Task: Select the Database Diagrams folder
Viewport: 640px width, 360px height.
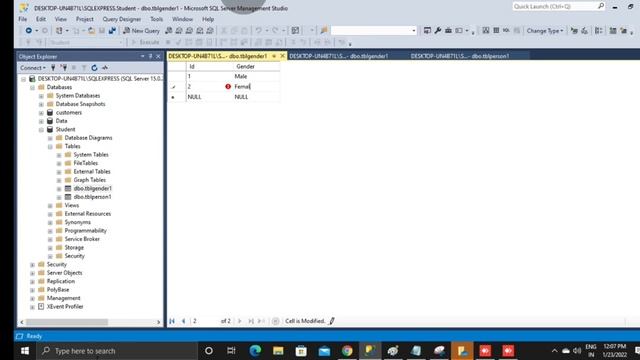Action: tap(88, 138)
